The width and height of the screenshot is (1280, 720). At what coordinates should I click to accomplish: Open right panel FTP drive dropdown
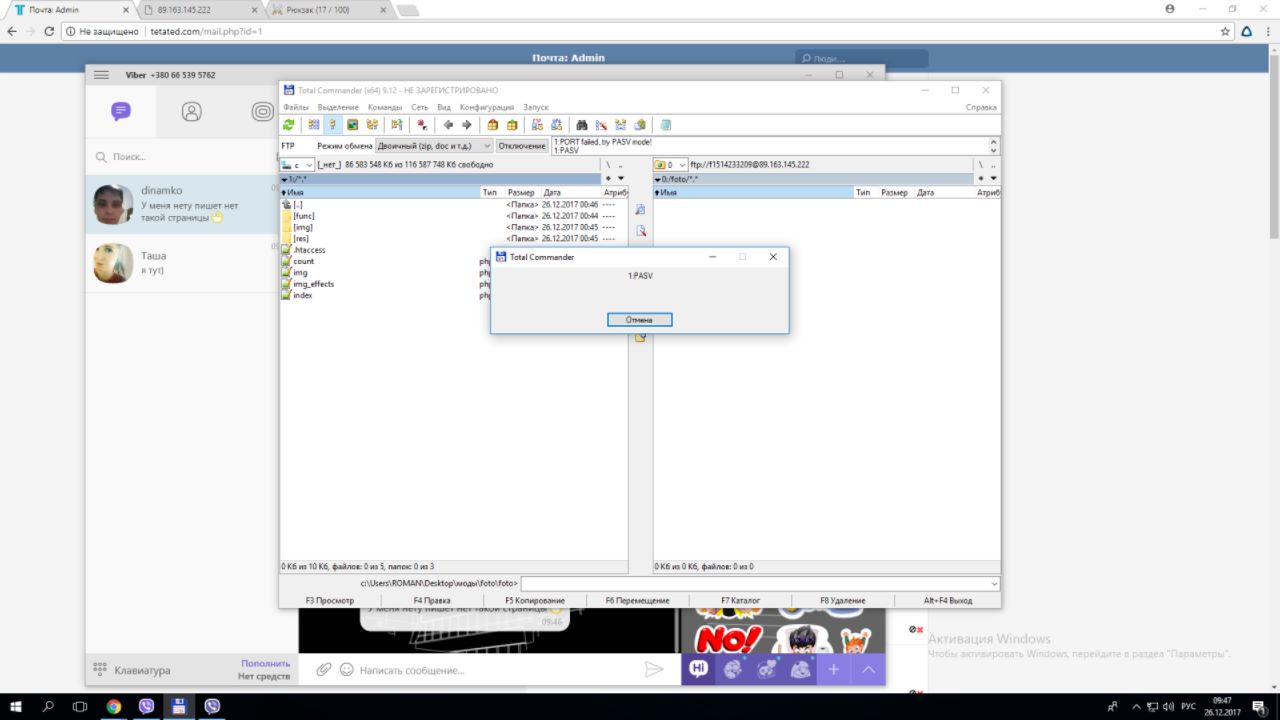(670, 165)
